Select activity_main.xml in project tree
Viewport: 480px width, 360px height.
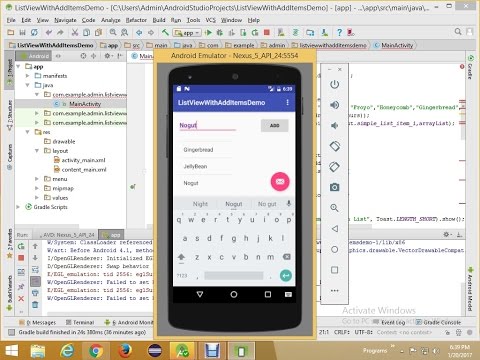83,160
